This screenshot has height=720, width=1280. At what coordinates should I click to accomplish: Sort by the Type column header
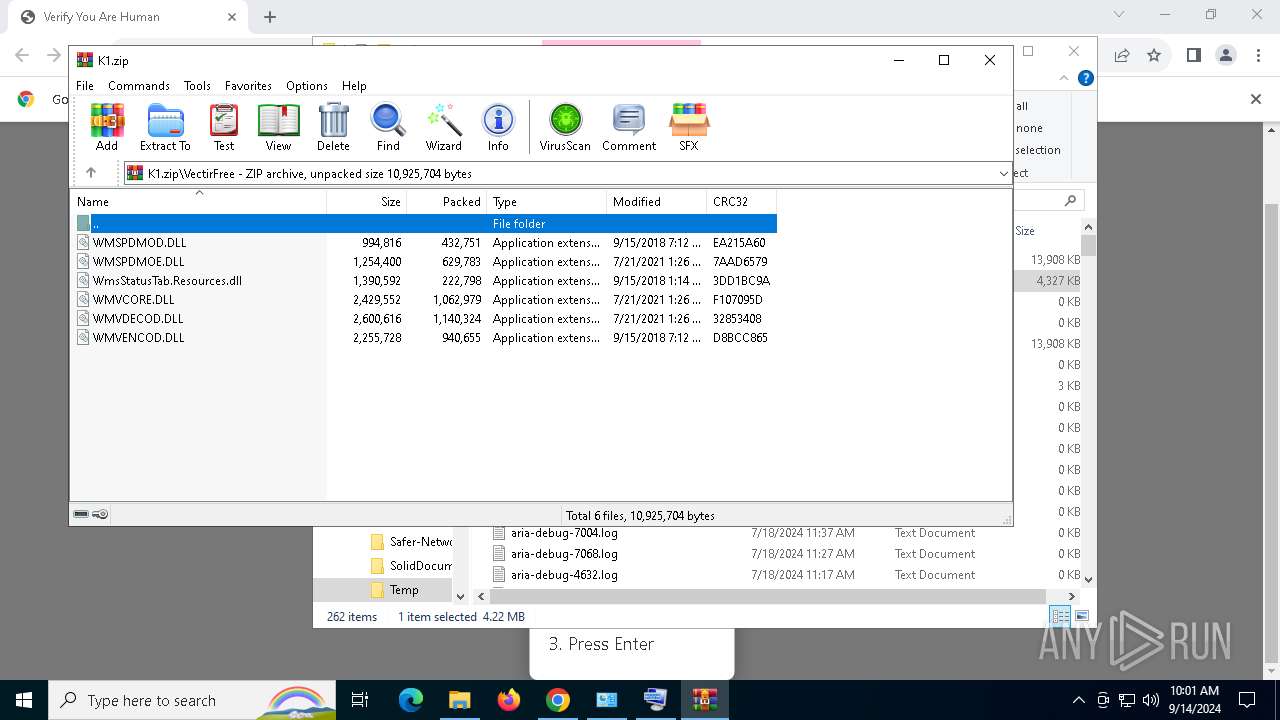click(x=547, y=201)
